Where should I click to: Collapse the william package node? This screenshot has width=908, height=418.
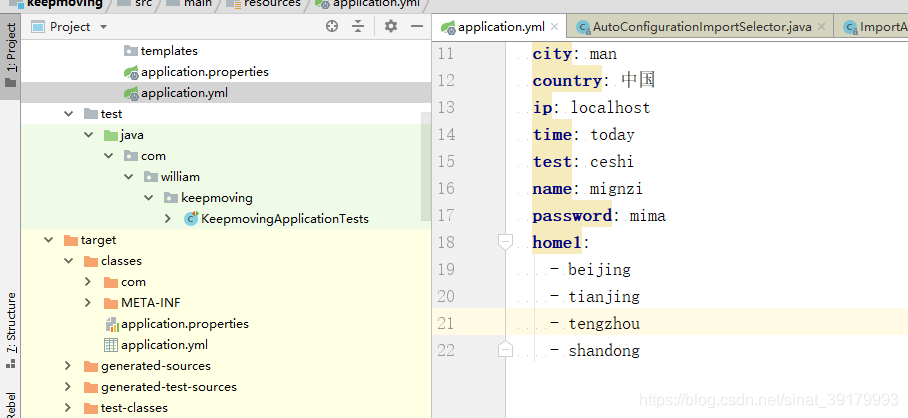[129, 177]
